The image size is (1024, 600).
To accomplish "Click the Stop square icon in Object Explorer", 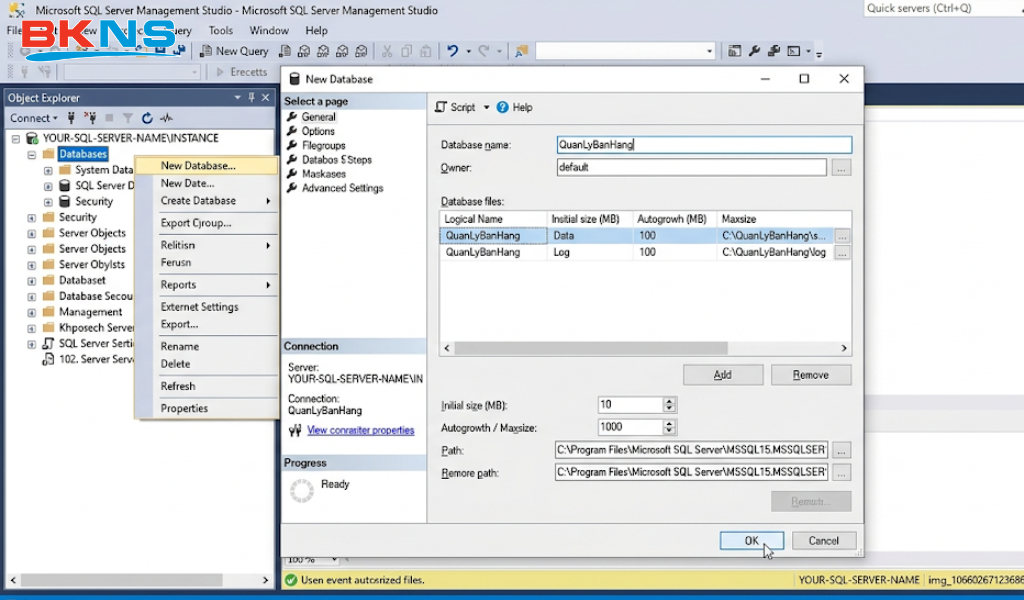I will pyautogui.click(x=109, y=118).
